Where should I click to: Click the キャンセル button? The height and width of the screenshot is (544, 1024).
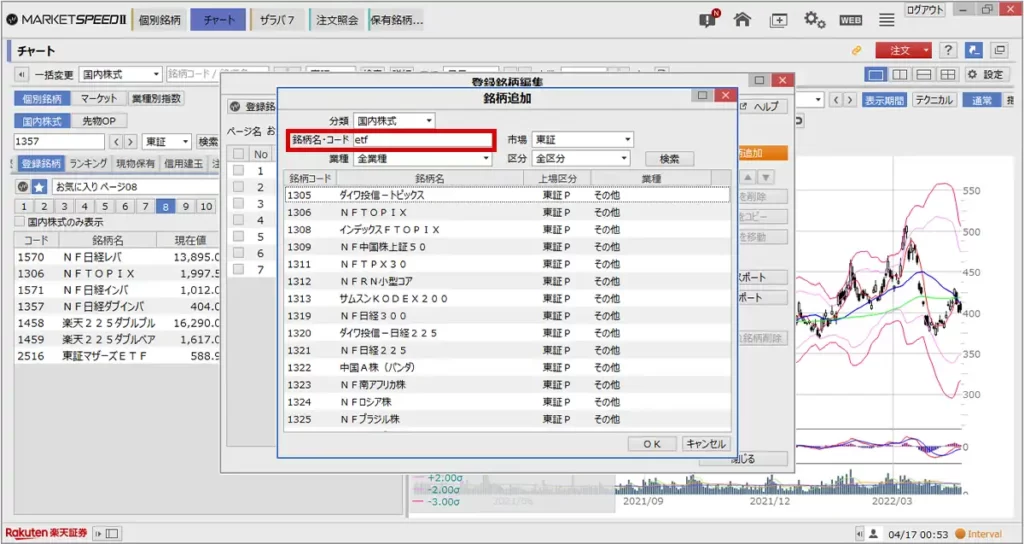[x=705, y=444]
